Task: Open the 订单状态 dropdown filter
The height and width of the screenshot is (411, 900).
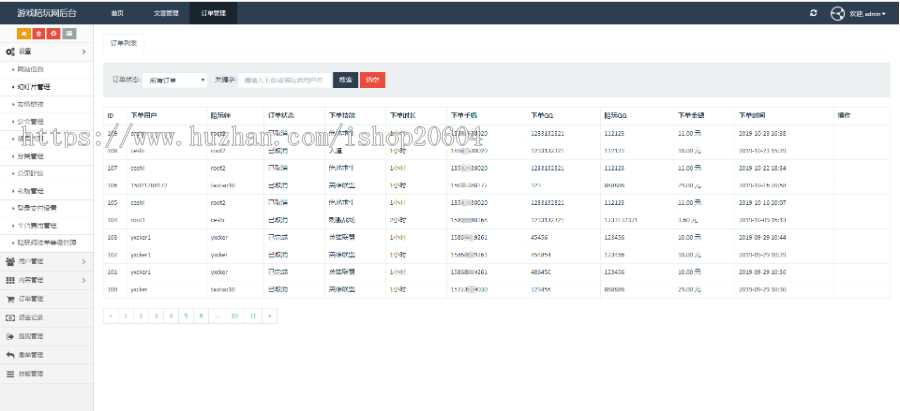Action: tap(175, 79)
